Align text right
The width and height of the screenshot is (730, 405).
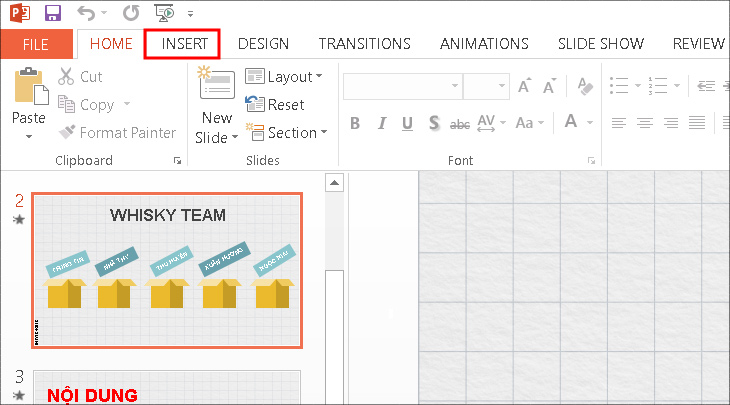click(x=671, y=123)
